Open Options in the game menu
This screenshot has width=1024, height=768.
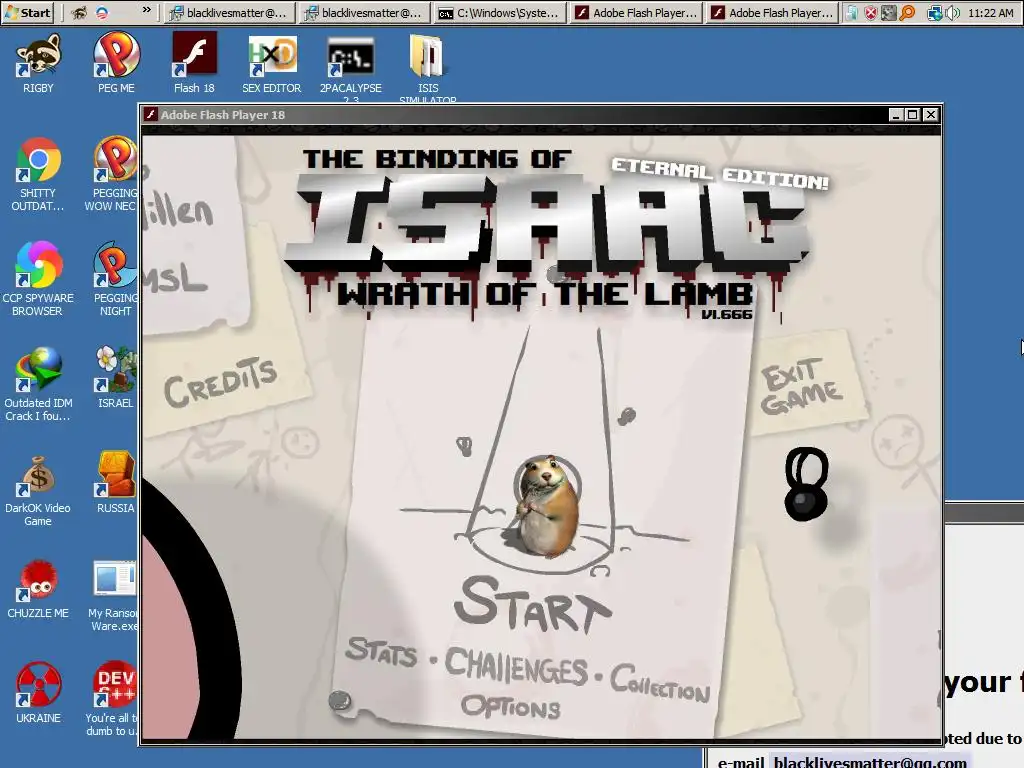point(511,706)
